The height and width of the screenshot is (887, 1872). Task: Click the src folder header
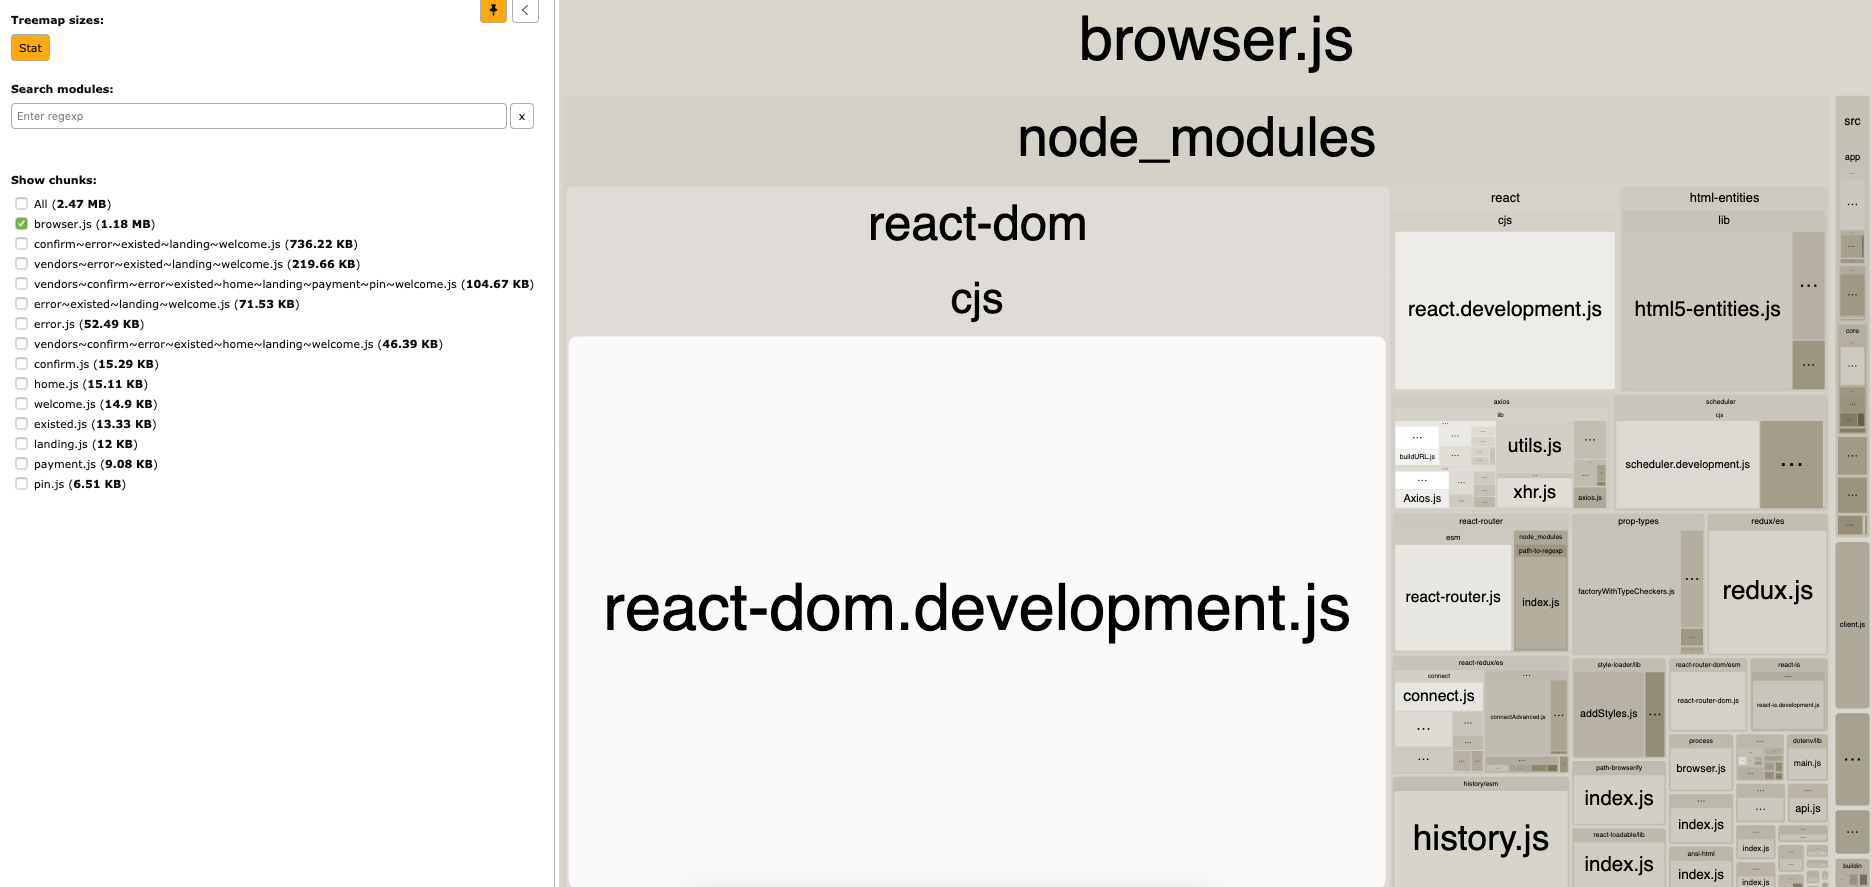1852,121
